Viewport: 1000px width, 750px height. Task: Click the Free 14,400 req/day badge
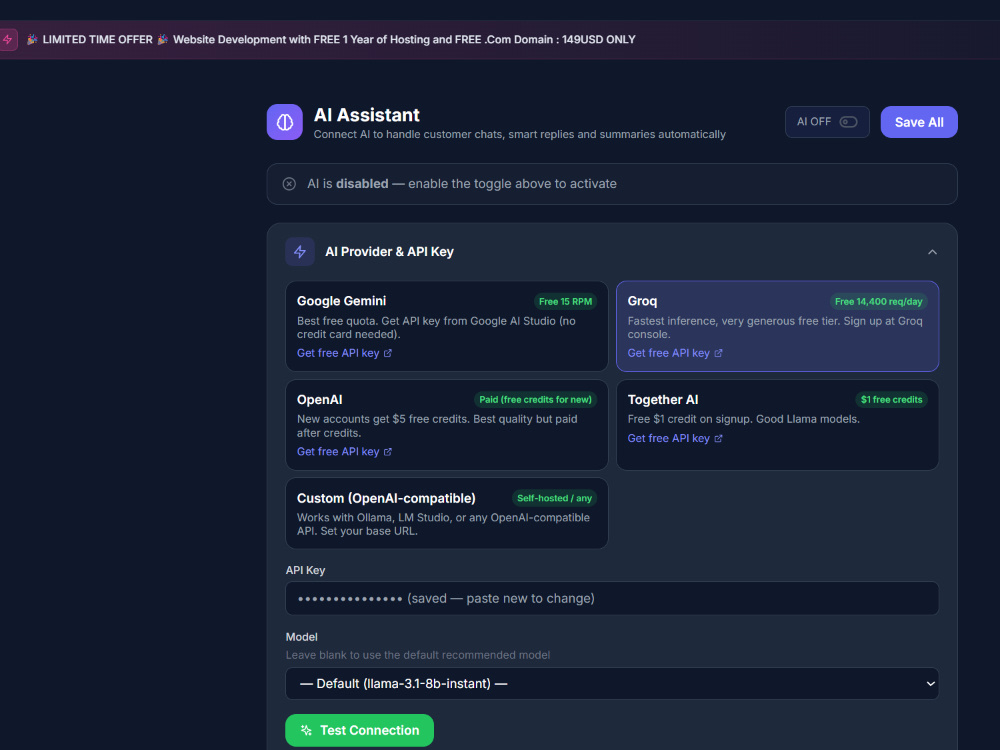878,302
